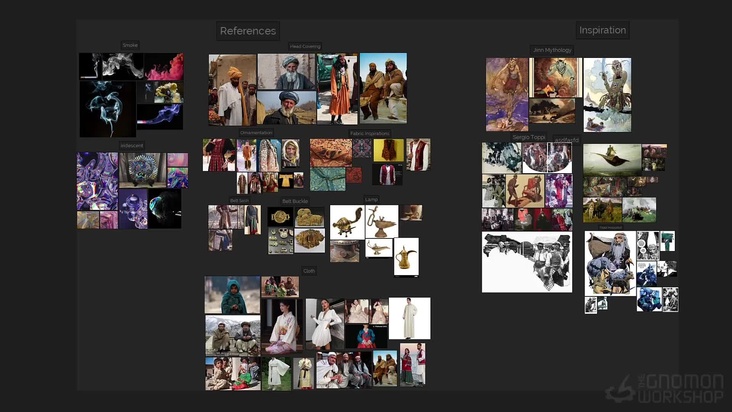Select the man in orange robe photo
732x412 pixels.
[337, 89]
